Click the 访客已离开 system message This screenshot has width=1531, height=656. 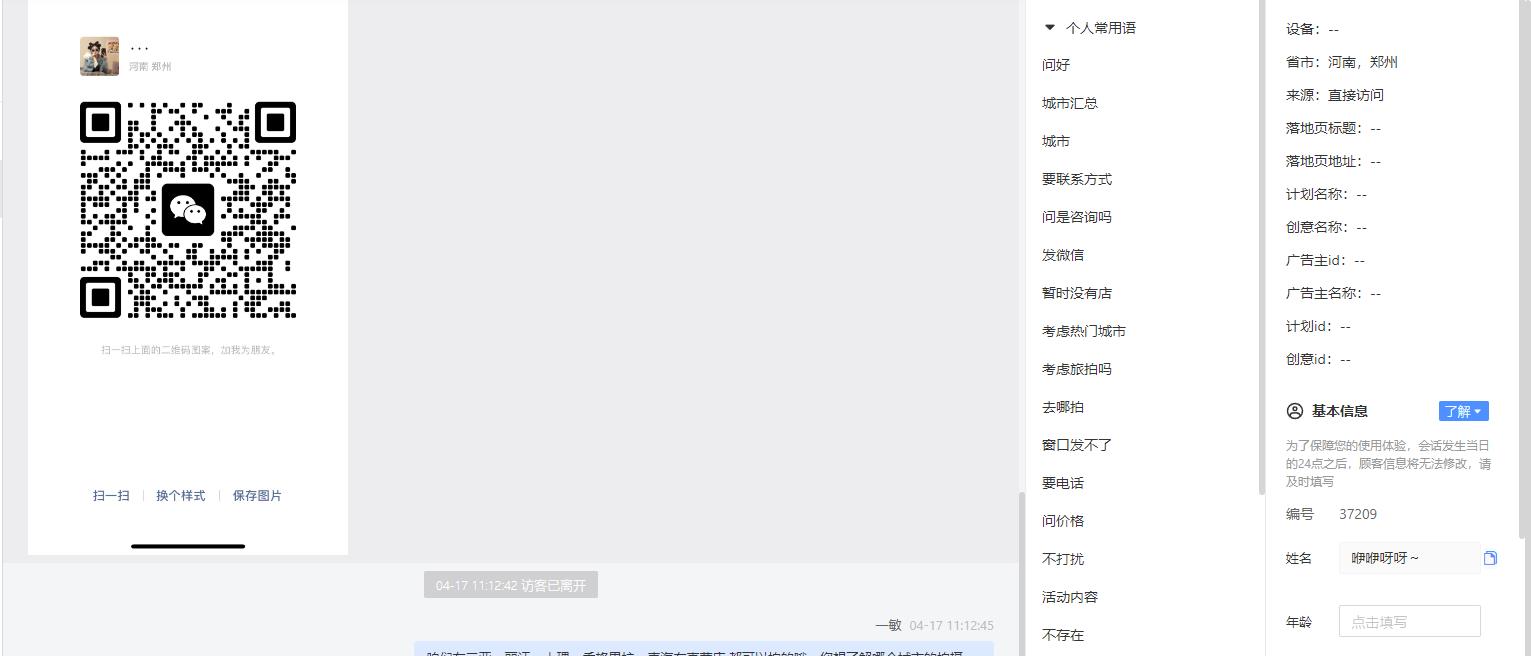[x=510, y=586]
